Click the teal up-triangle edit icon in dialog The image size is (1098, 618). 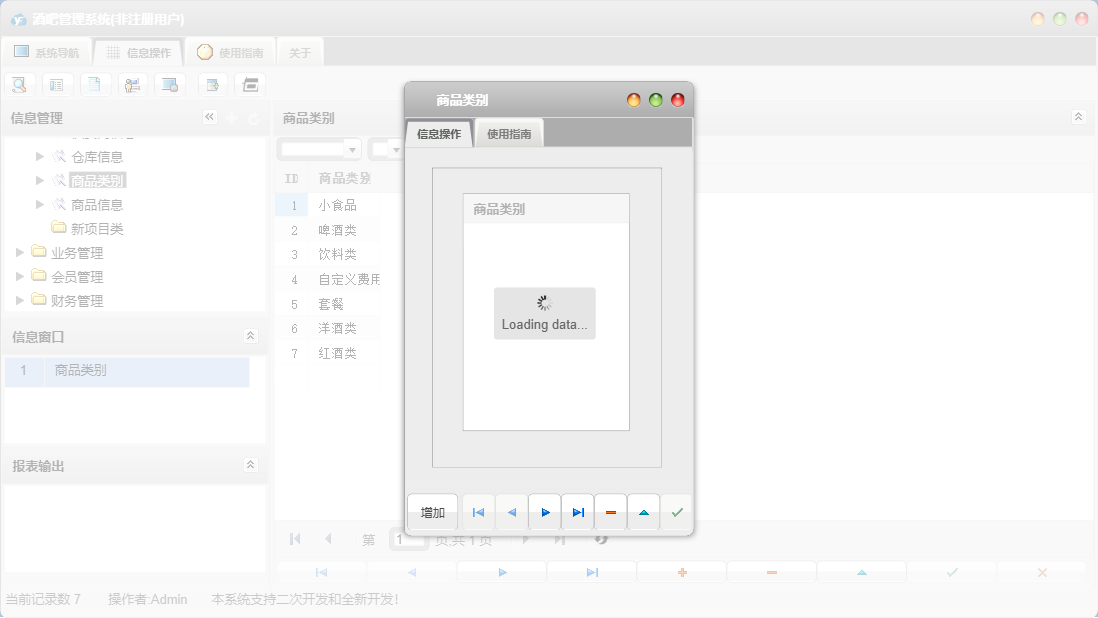point(644,512)
